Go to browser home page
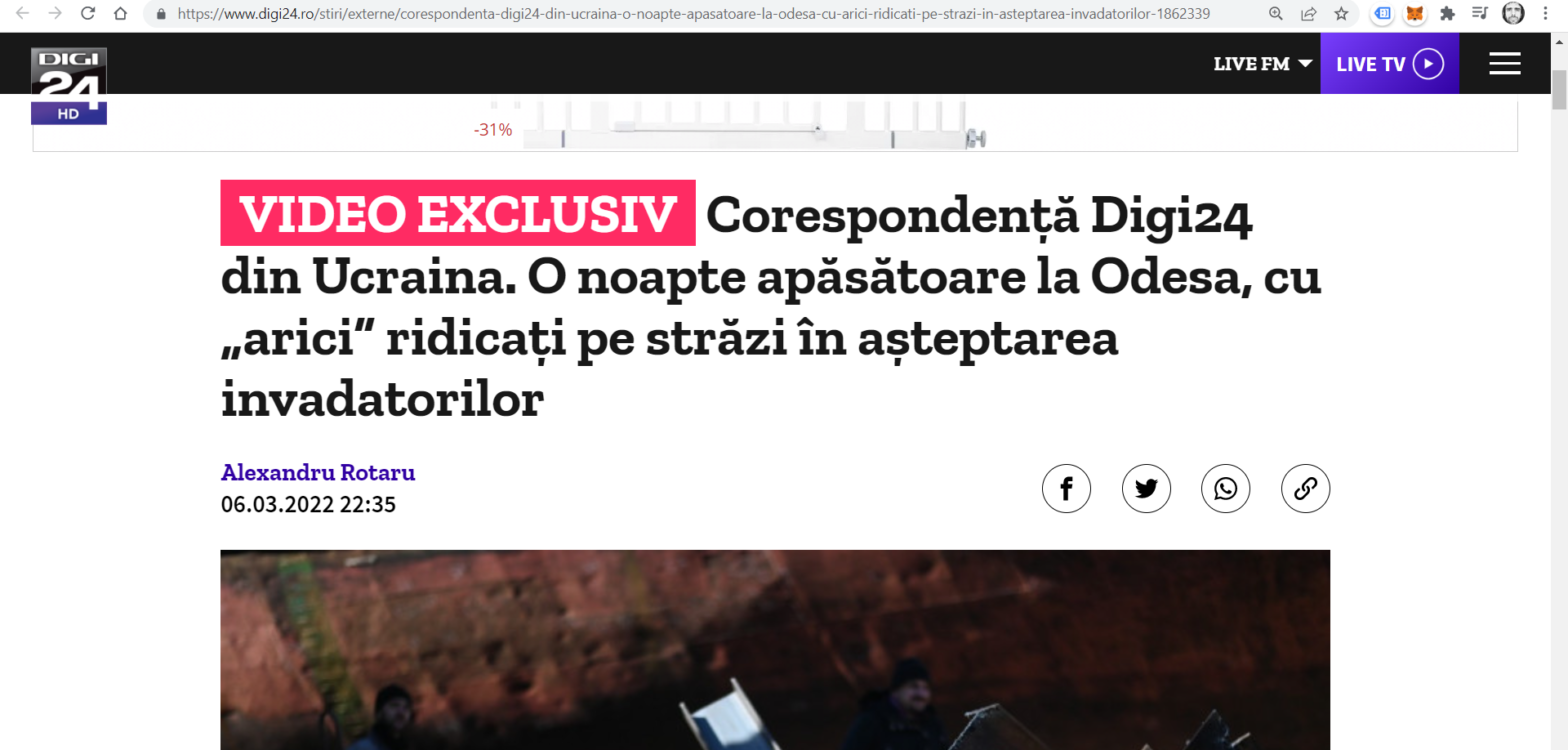Image resolution: width=1568 pixels, height=750 pixels. (x=121, y=14)
